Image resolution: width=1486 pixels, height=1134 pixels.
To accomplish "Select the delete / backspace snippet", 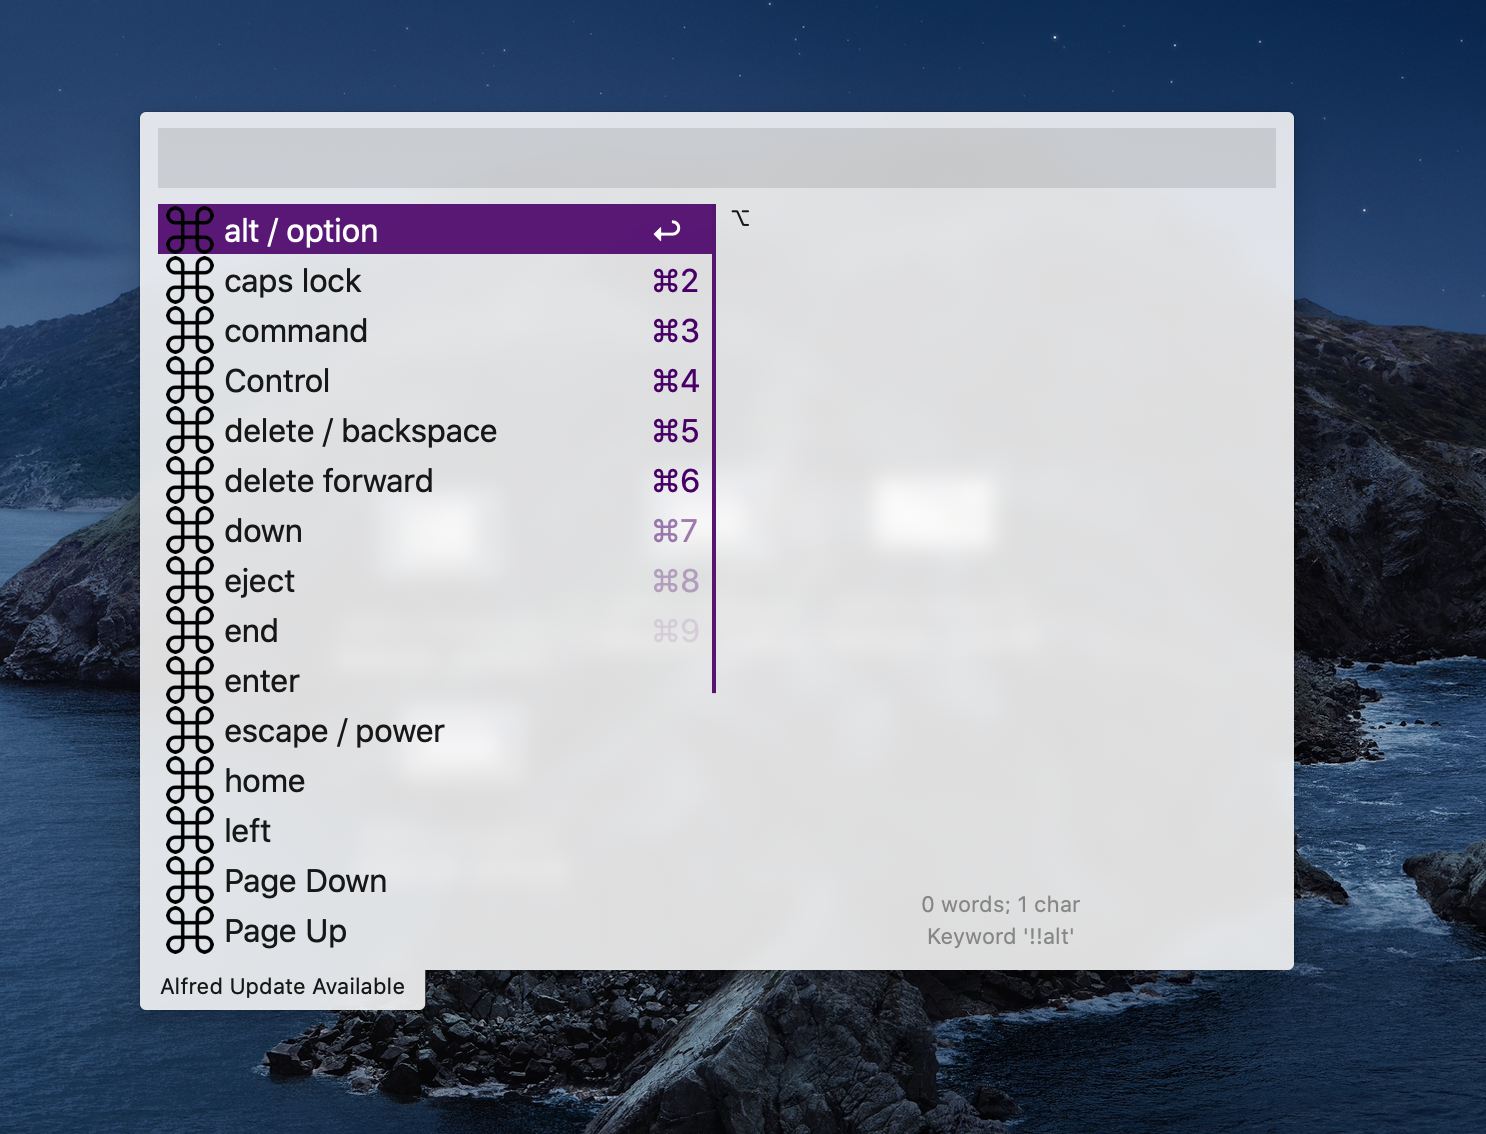I will (x=437, y=430).
